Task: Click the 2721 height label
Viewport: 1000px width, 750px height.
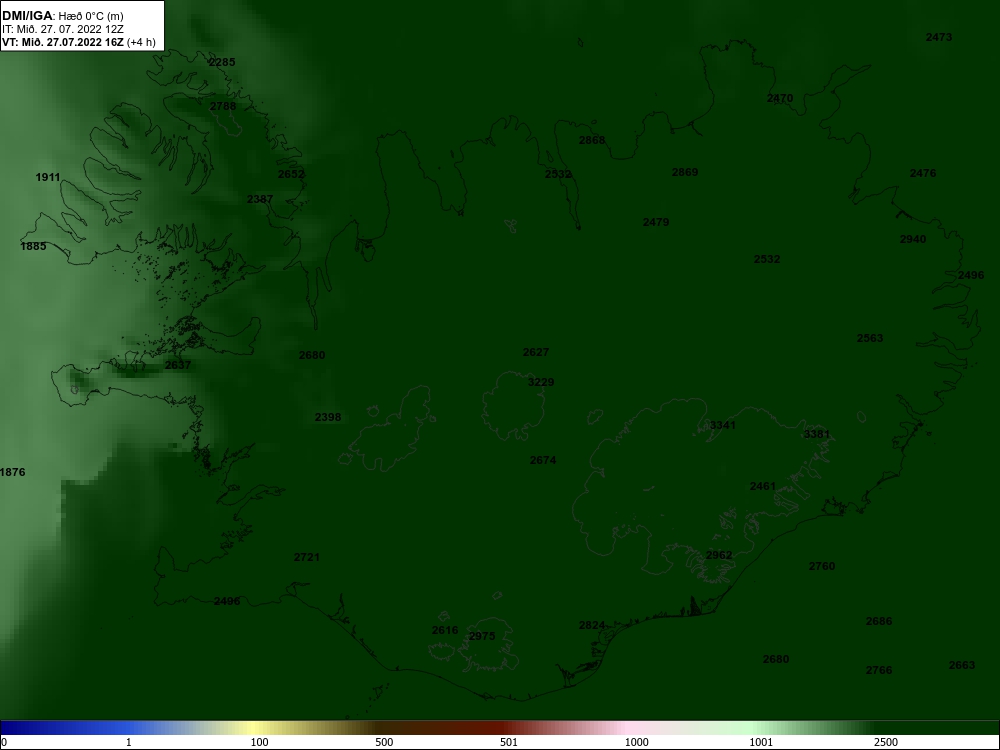Action: click(x=307, y=557)
